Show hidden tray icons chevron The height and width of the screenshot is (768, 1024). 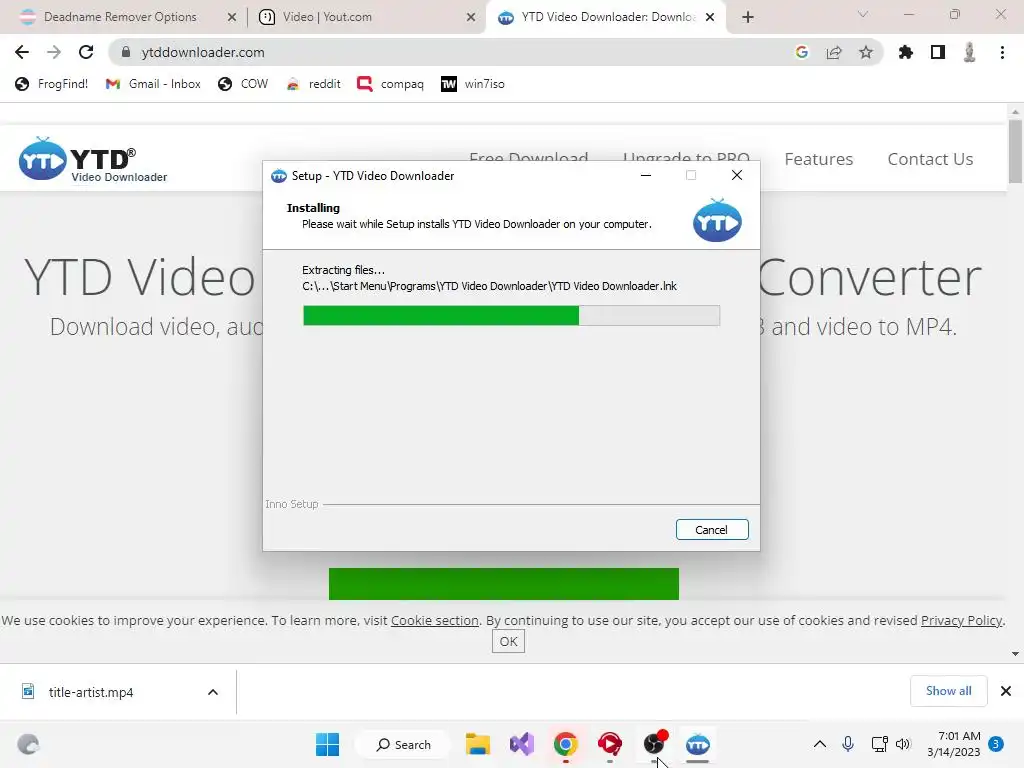[820, 744]
